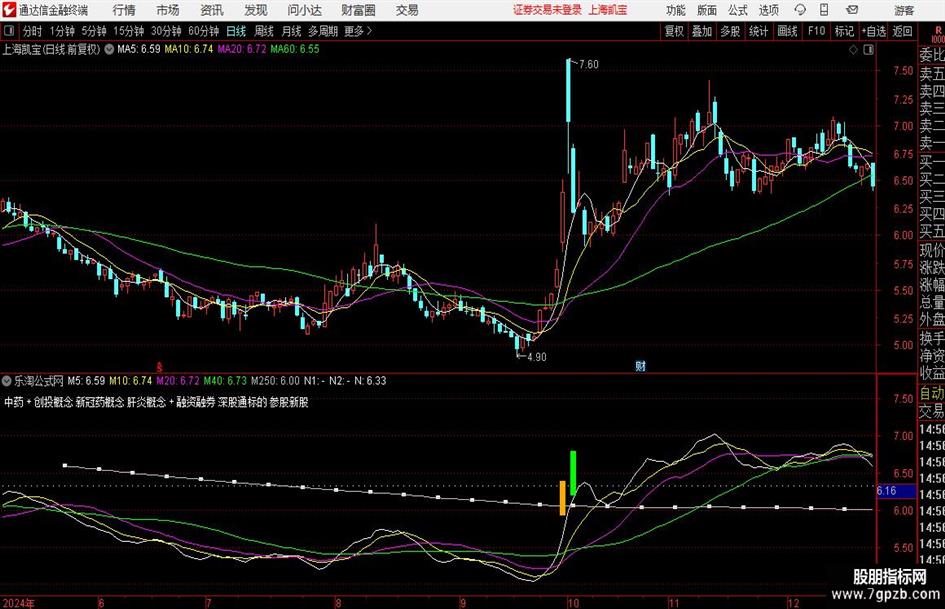Click the 画线 drawing toolbar button
Screen dimensions: 945x609
(787, 31)
